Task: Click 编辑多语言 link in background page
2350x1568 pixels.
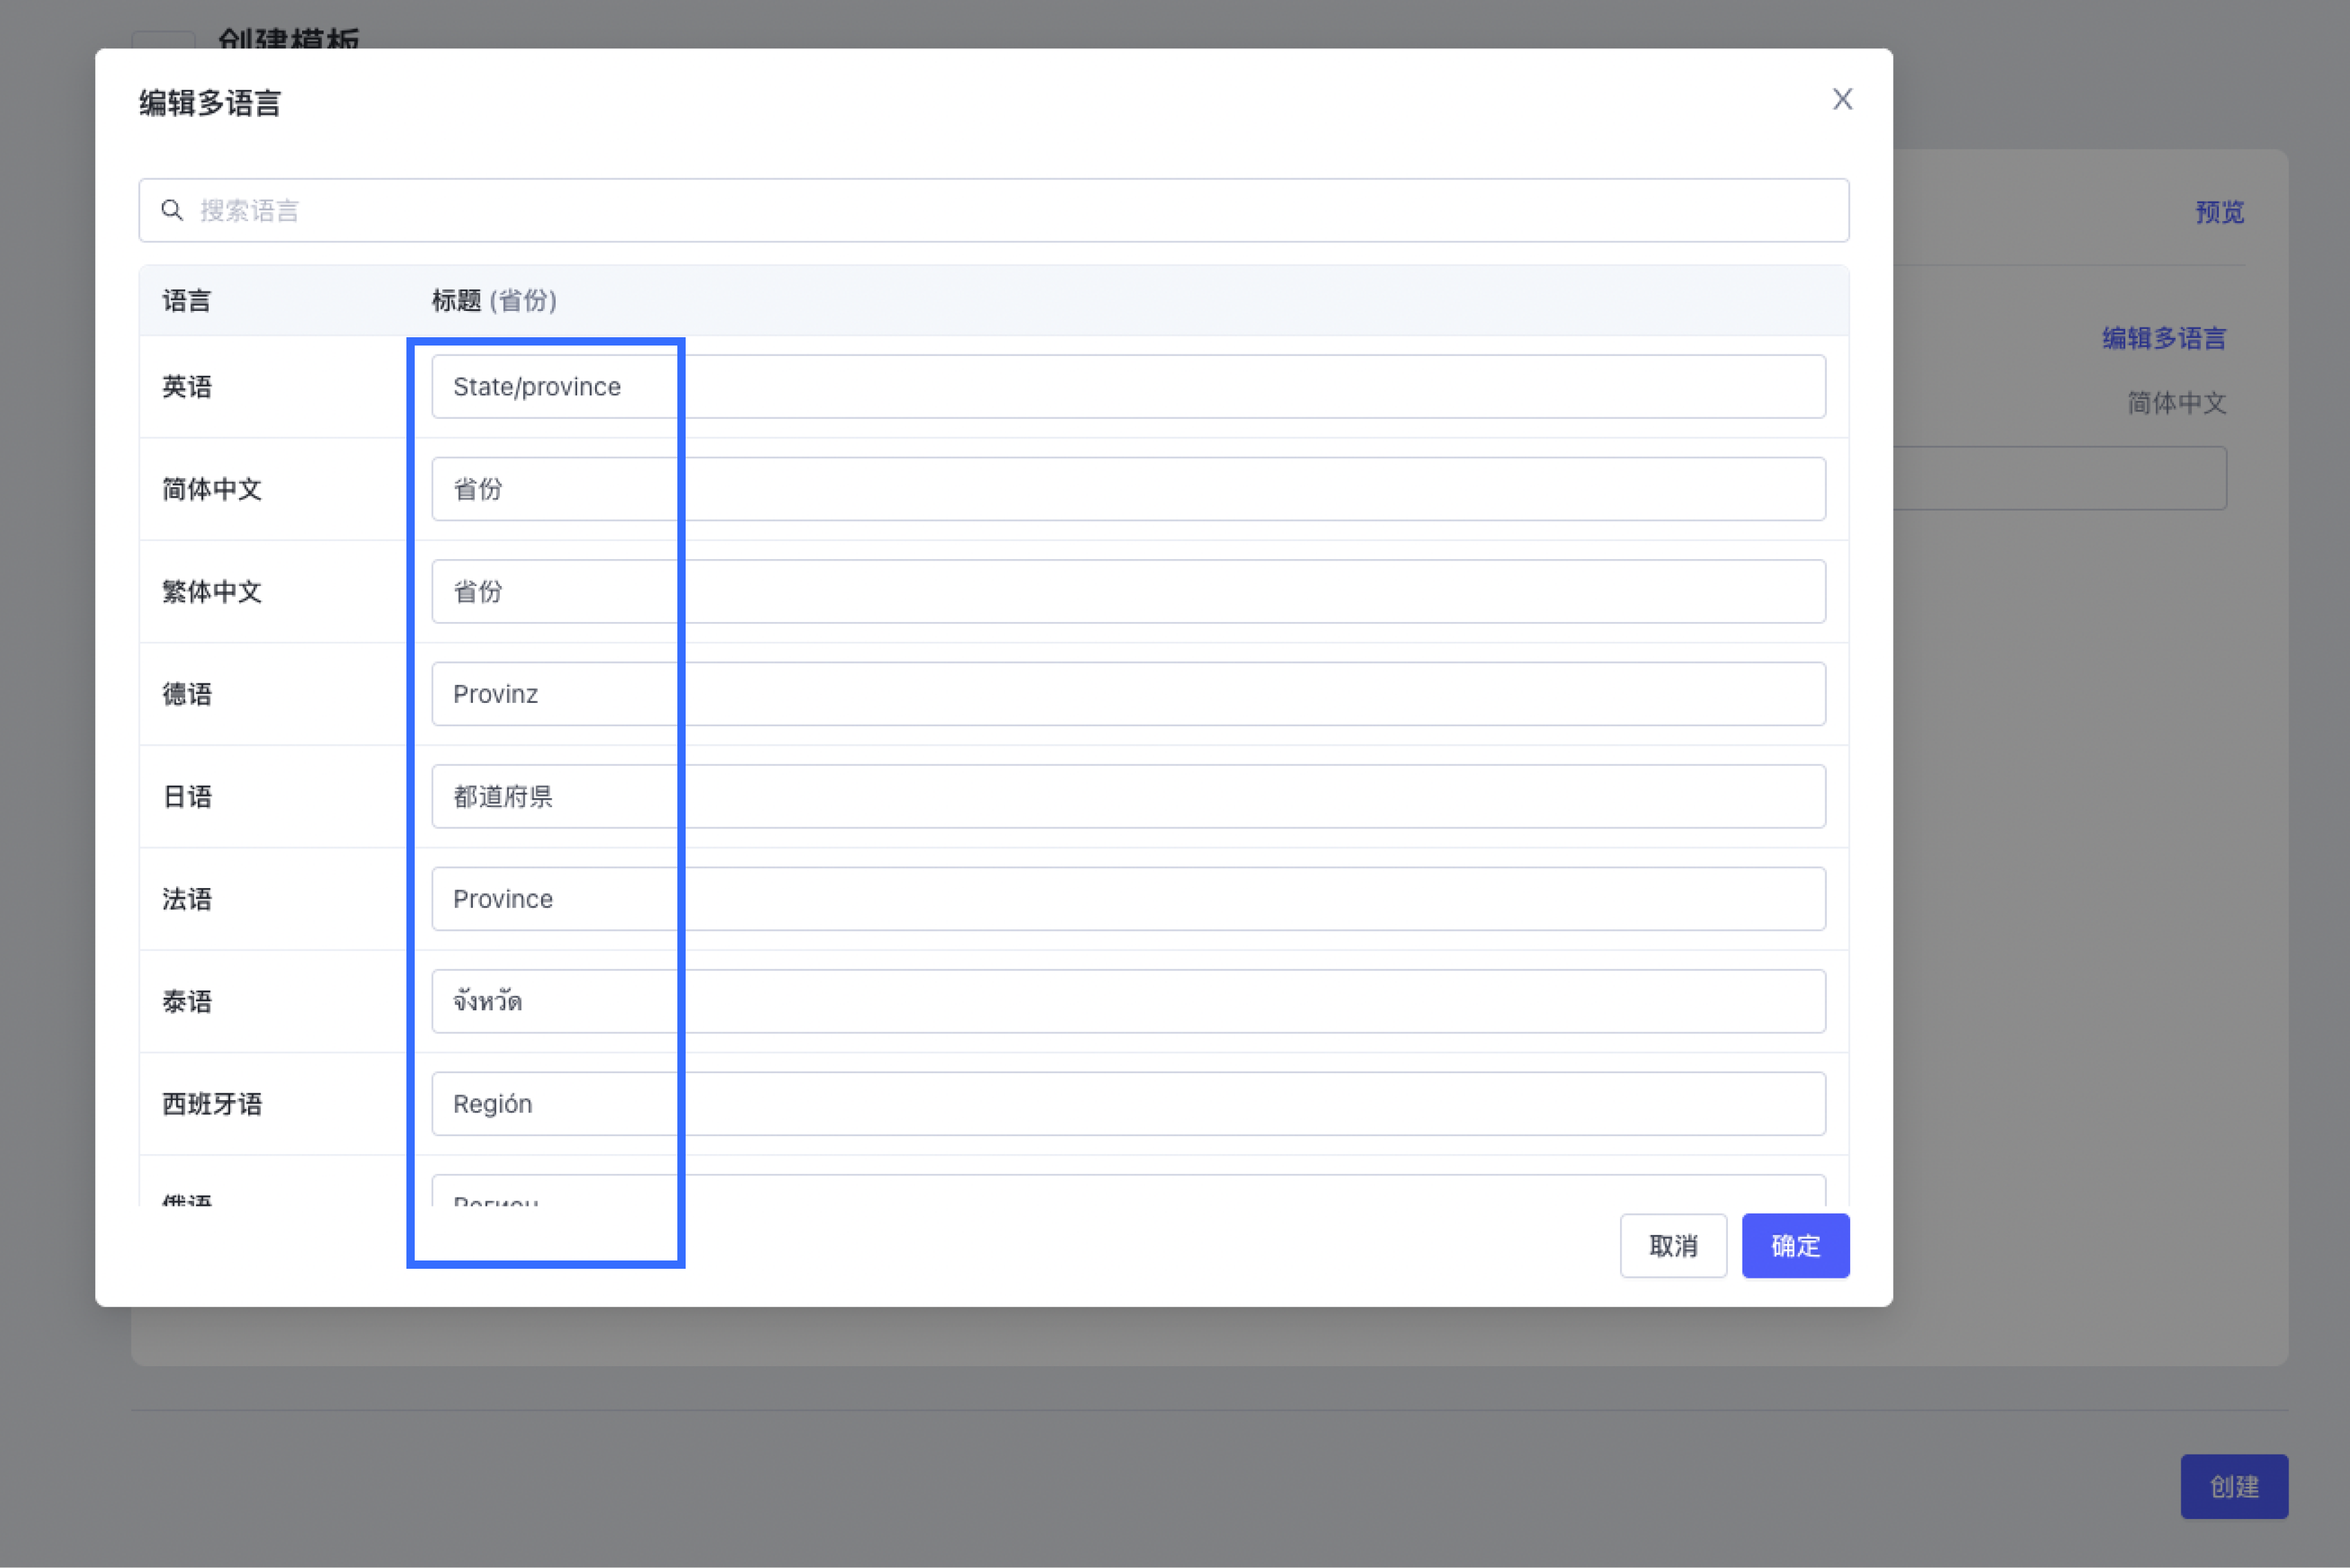Action: pyautogui.click(x=2164, y=338)
